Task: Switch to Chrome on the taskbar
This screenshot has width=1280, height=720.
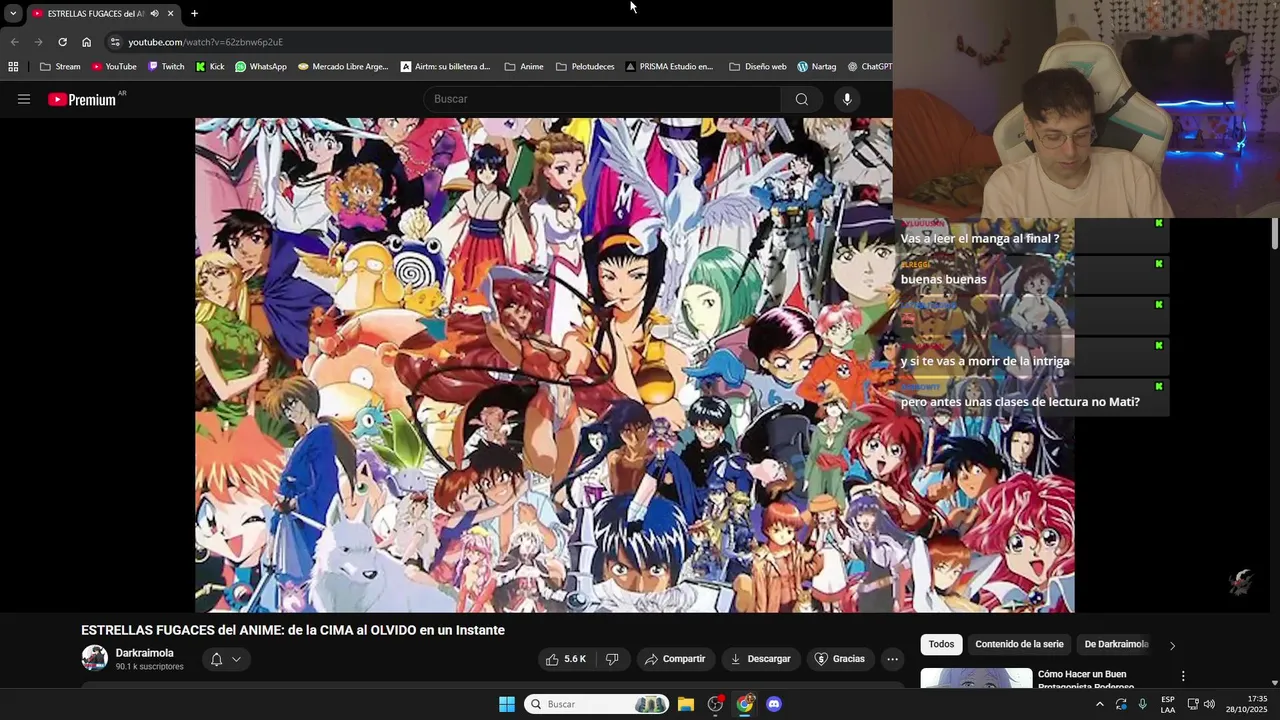Action: pyautogui.click(x=745, y=704)
